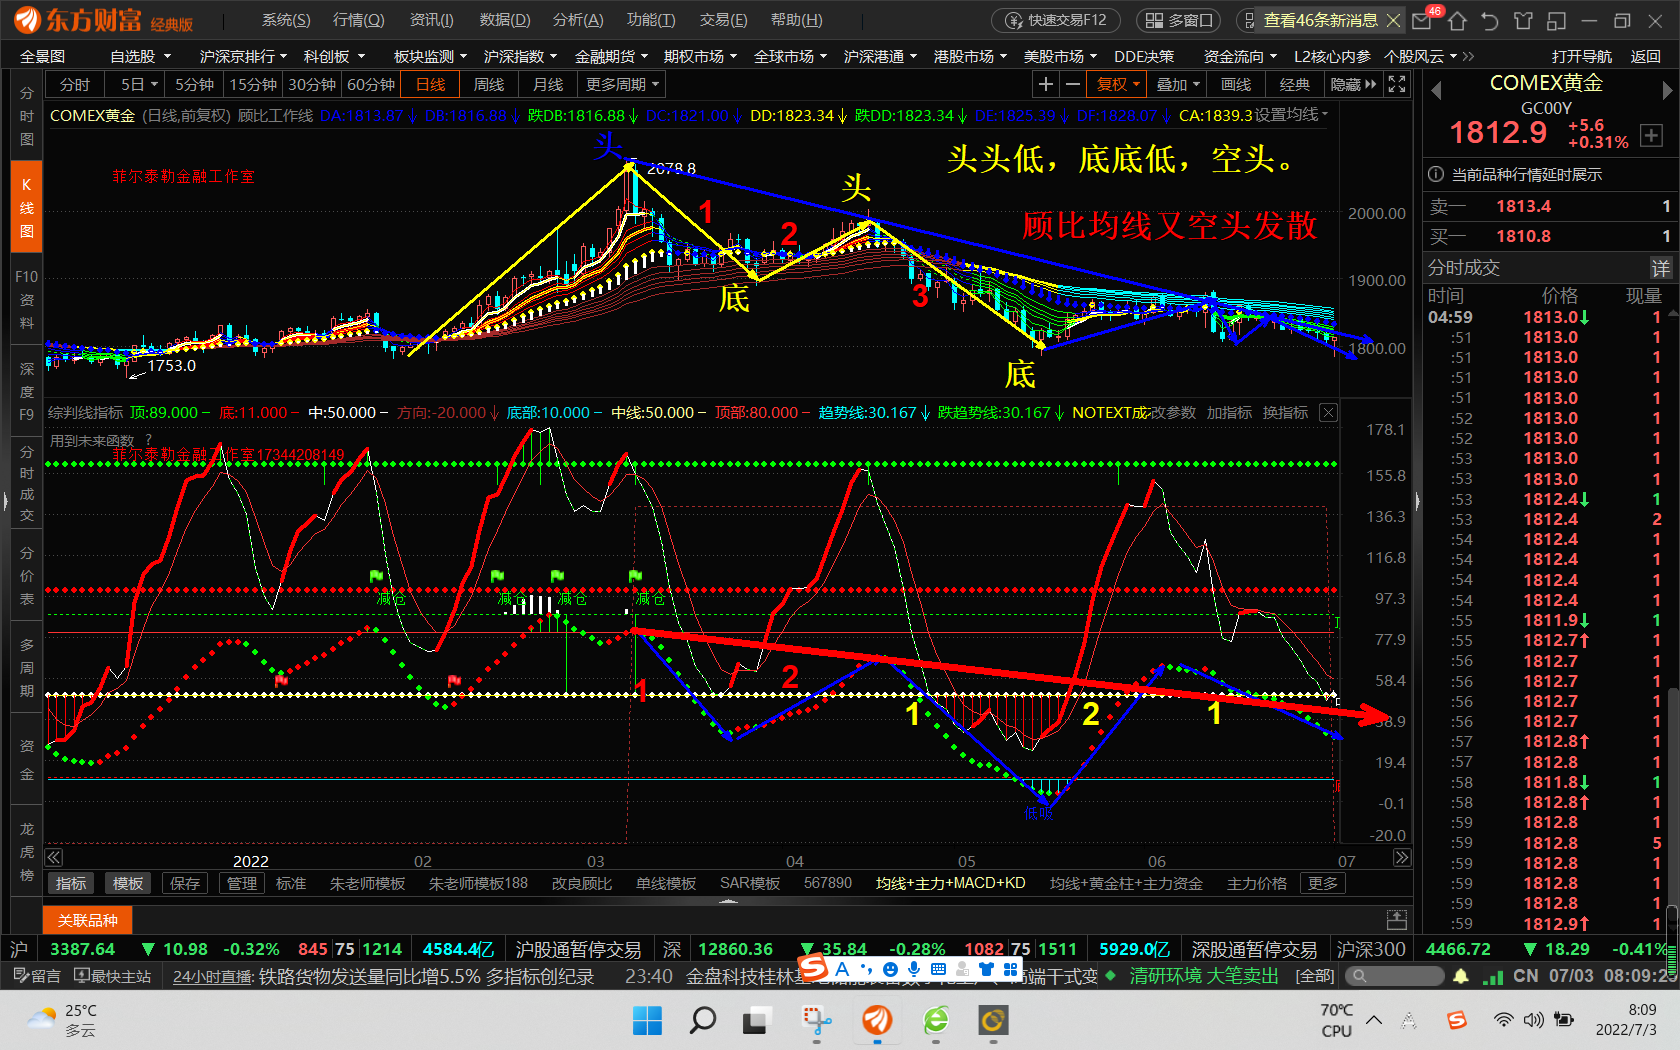Click the undo/back arrow icon in title bar
Screen dimensions: 1680x1050
pos(1490,20)
